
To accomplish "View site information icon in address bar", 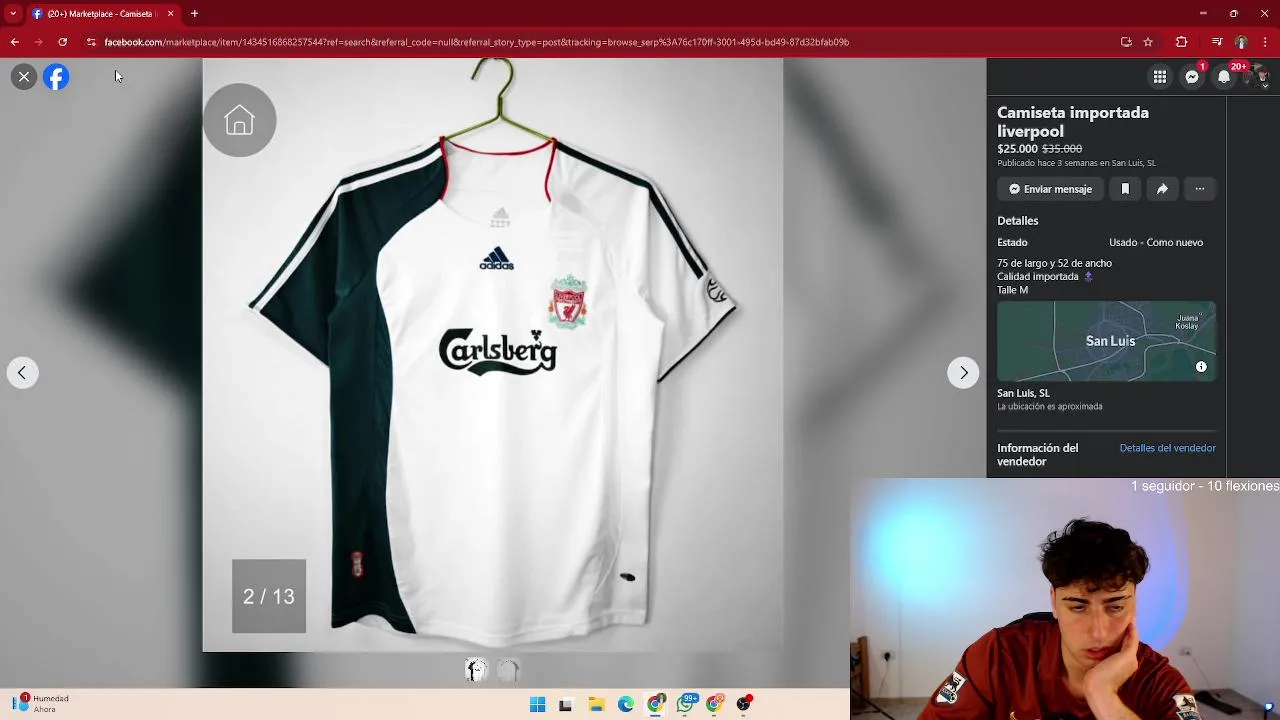I will click(x=91, y=42).
